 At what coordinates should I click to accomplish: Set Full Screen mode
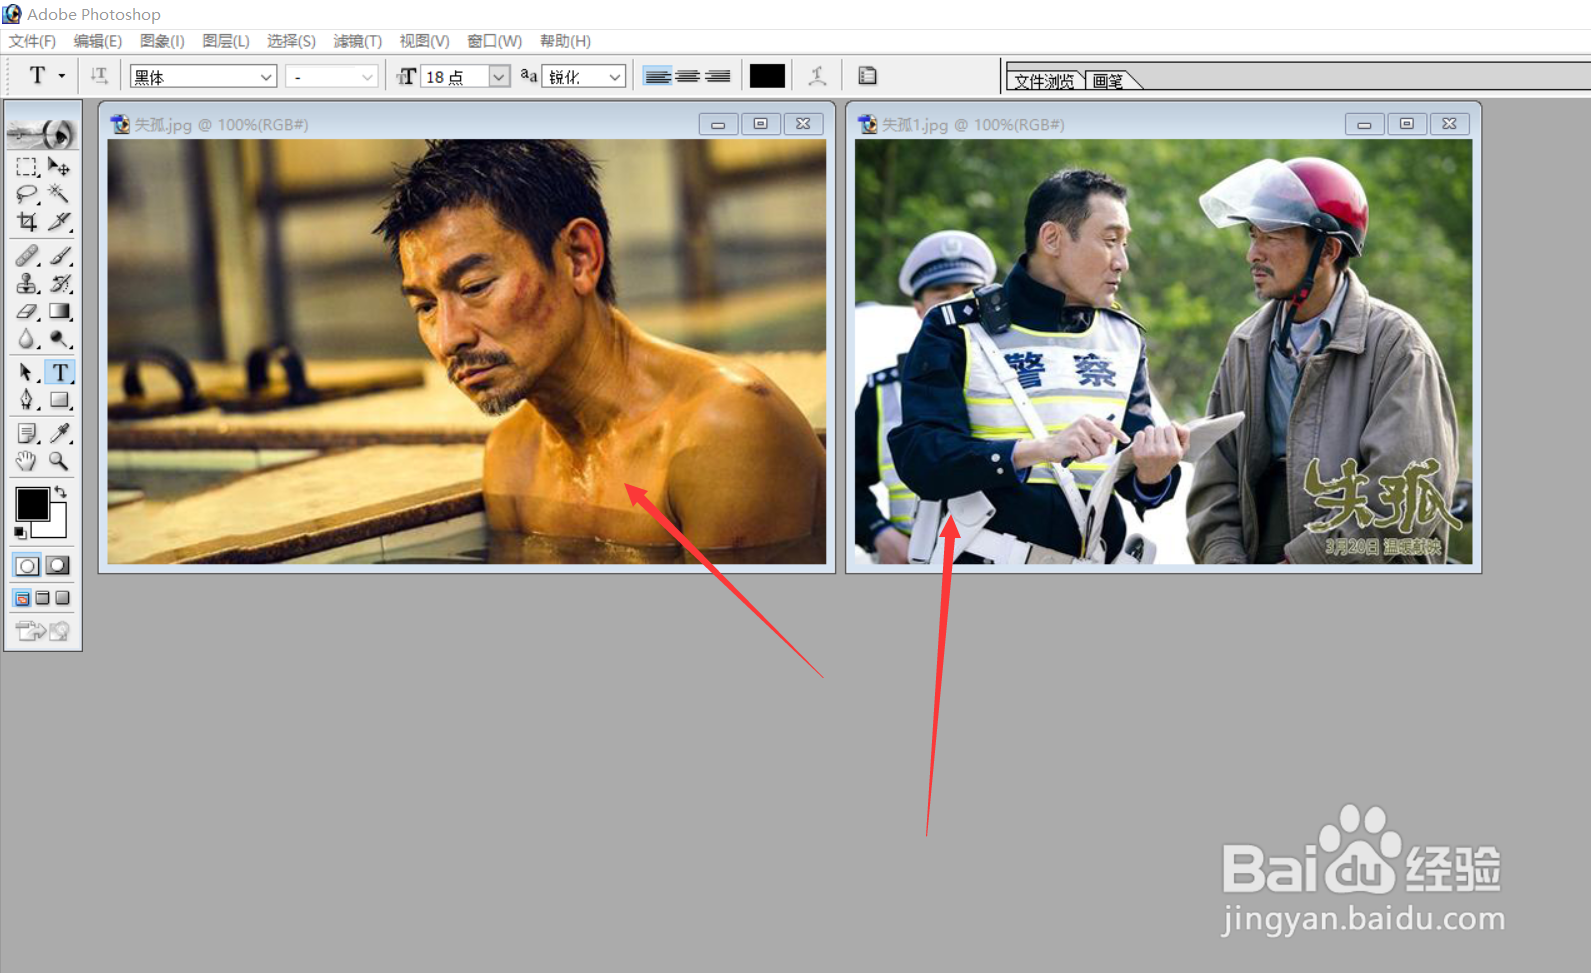tap(62, 598)
